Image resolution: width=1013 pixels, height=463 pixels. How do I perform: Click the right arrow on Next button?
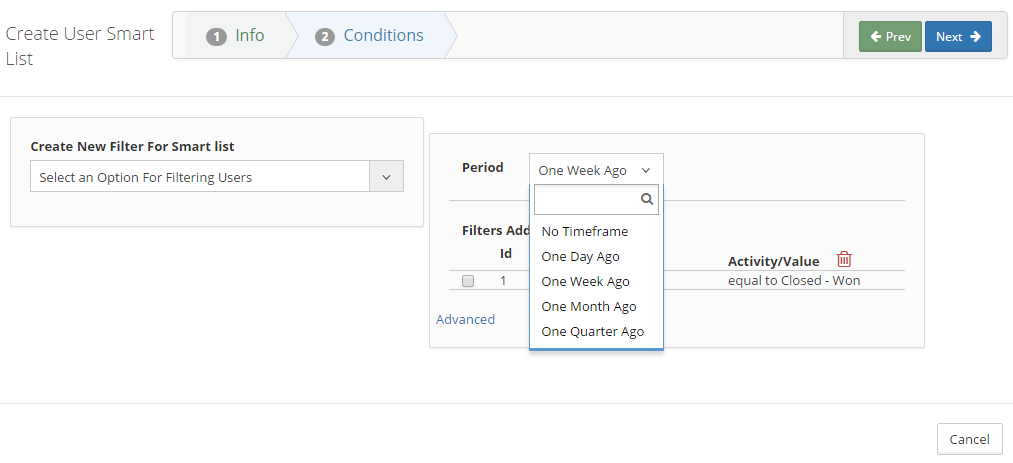point(976,37)
